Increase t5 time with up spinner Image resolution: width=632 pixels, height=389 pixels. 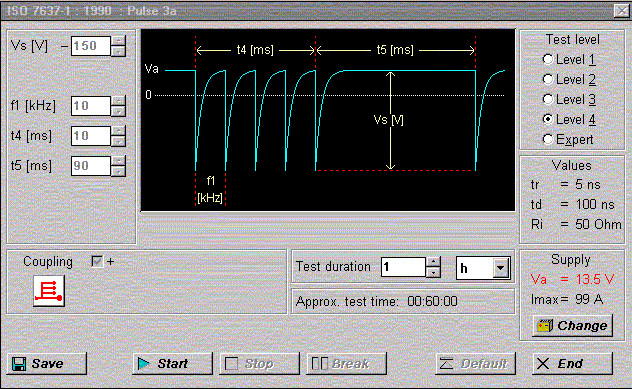click(118, 161)
